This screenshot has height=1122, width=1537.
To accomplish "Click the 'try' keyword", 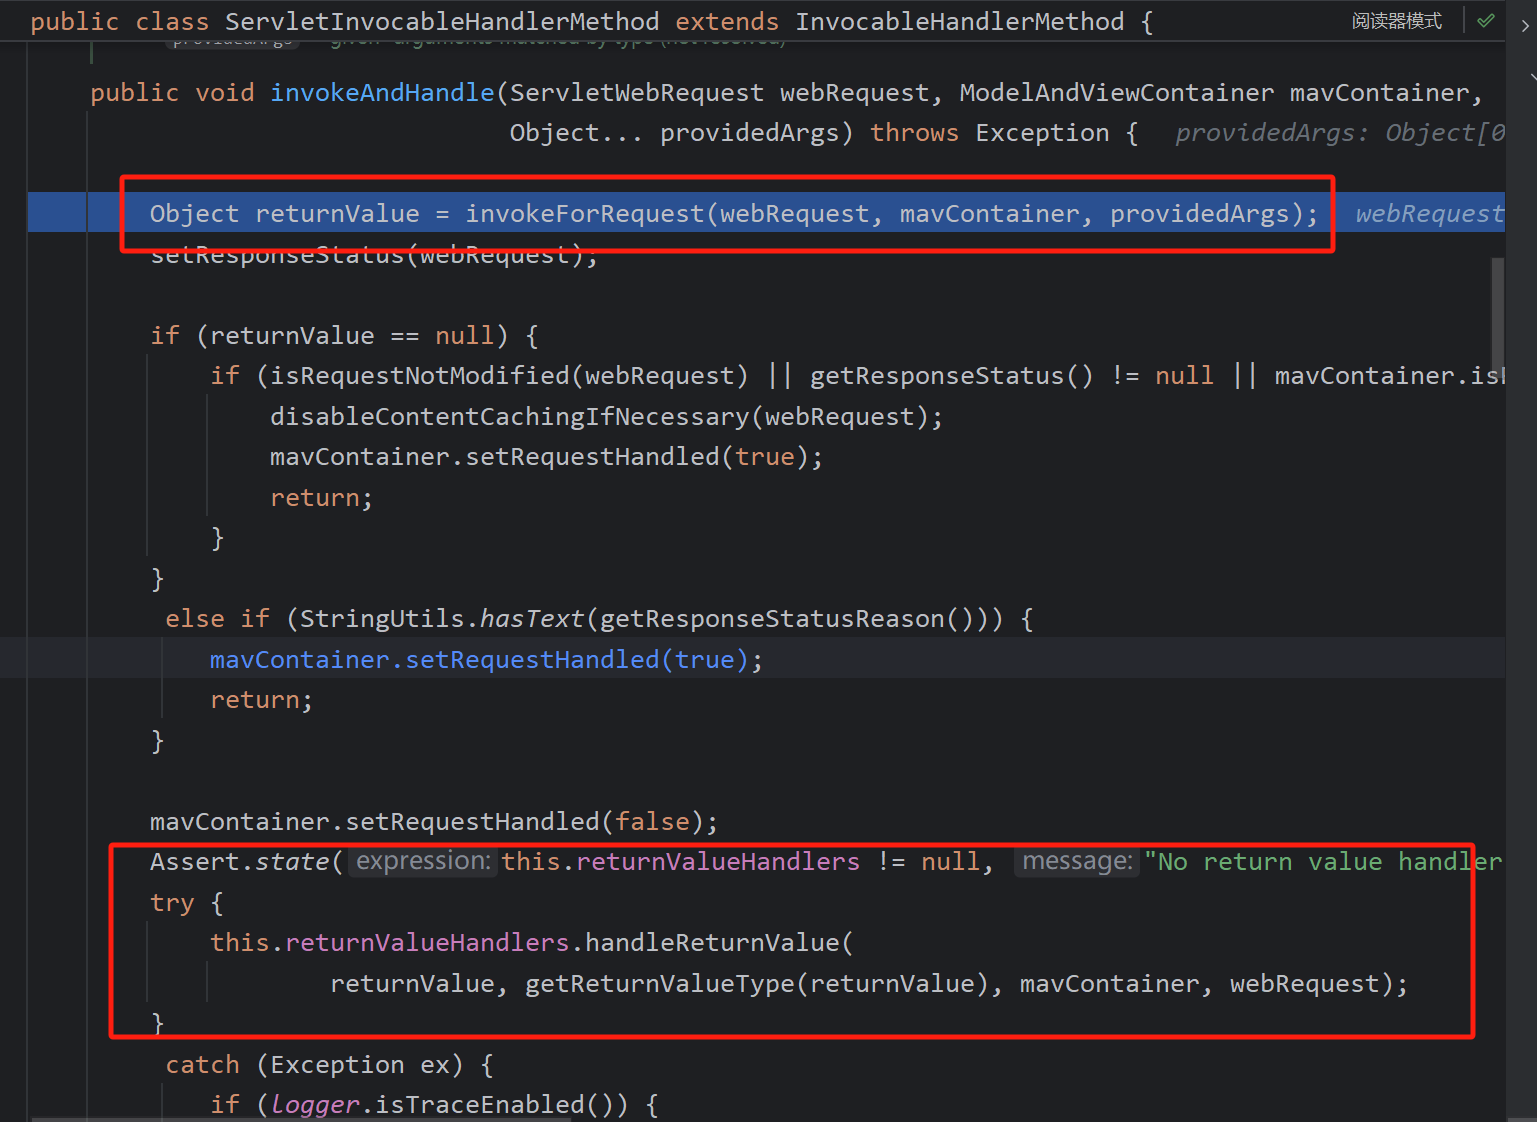I will click(x=172, y=903).
